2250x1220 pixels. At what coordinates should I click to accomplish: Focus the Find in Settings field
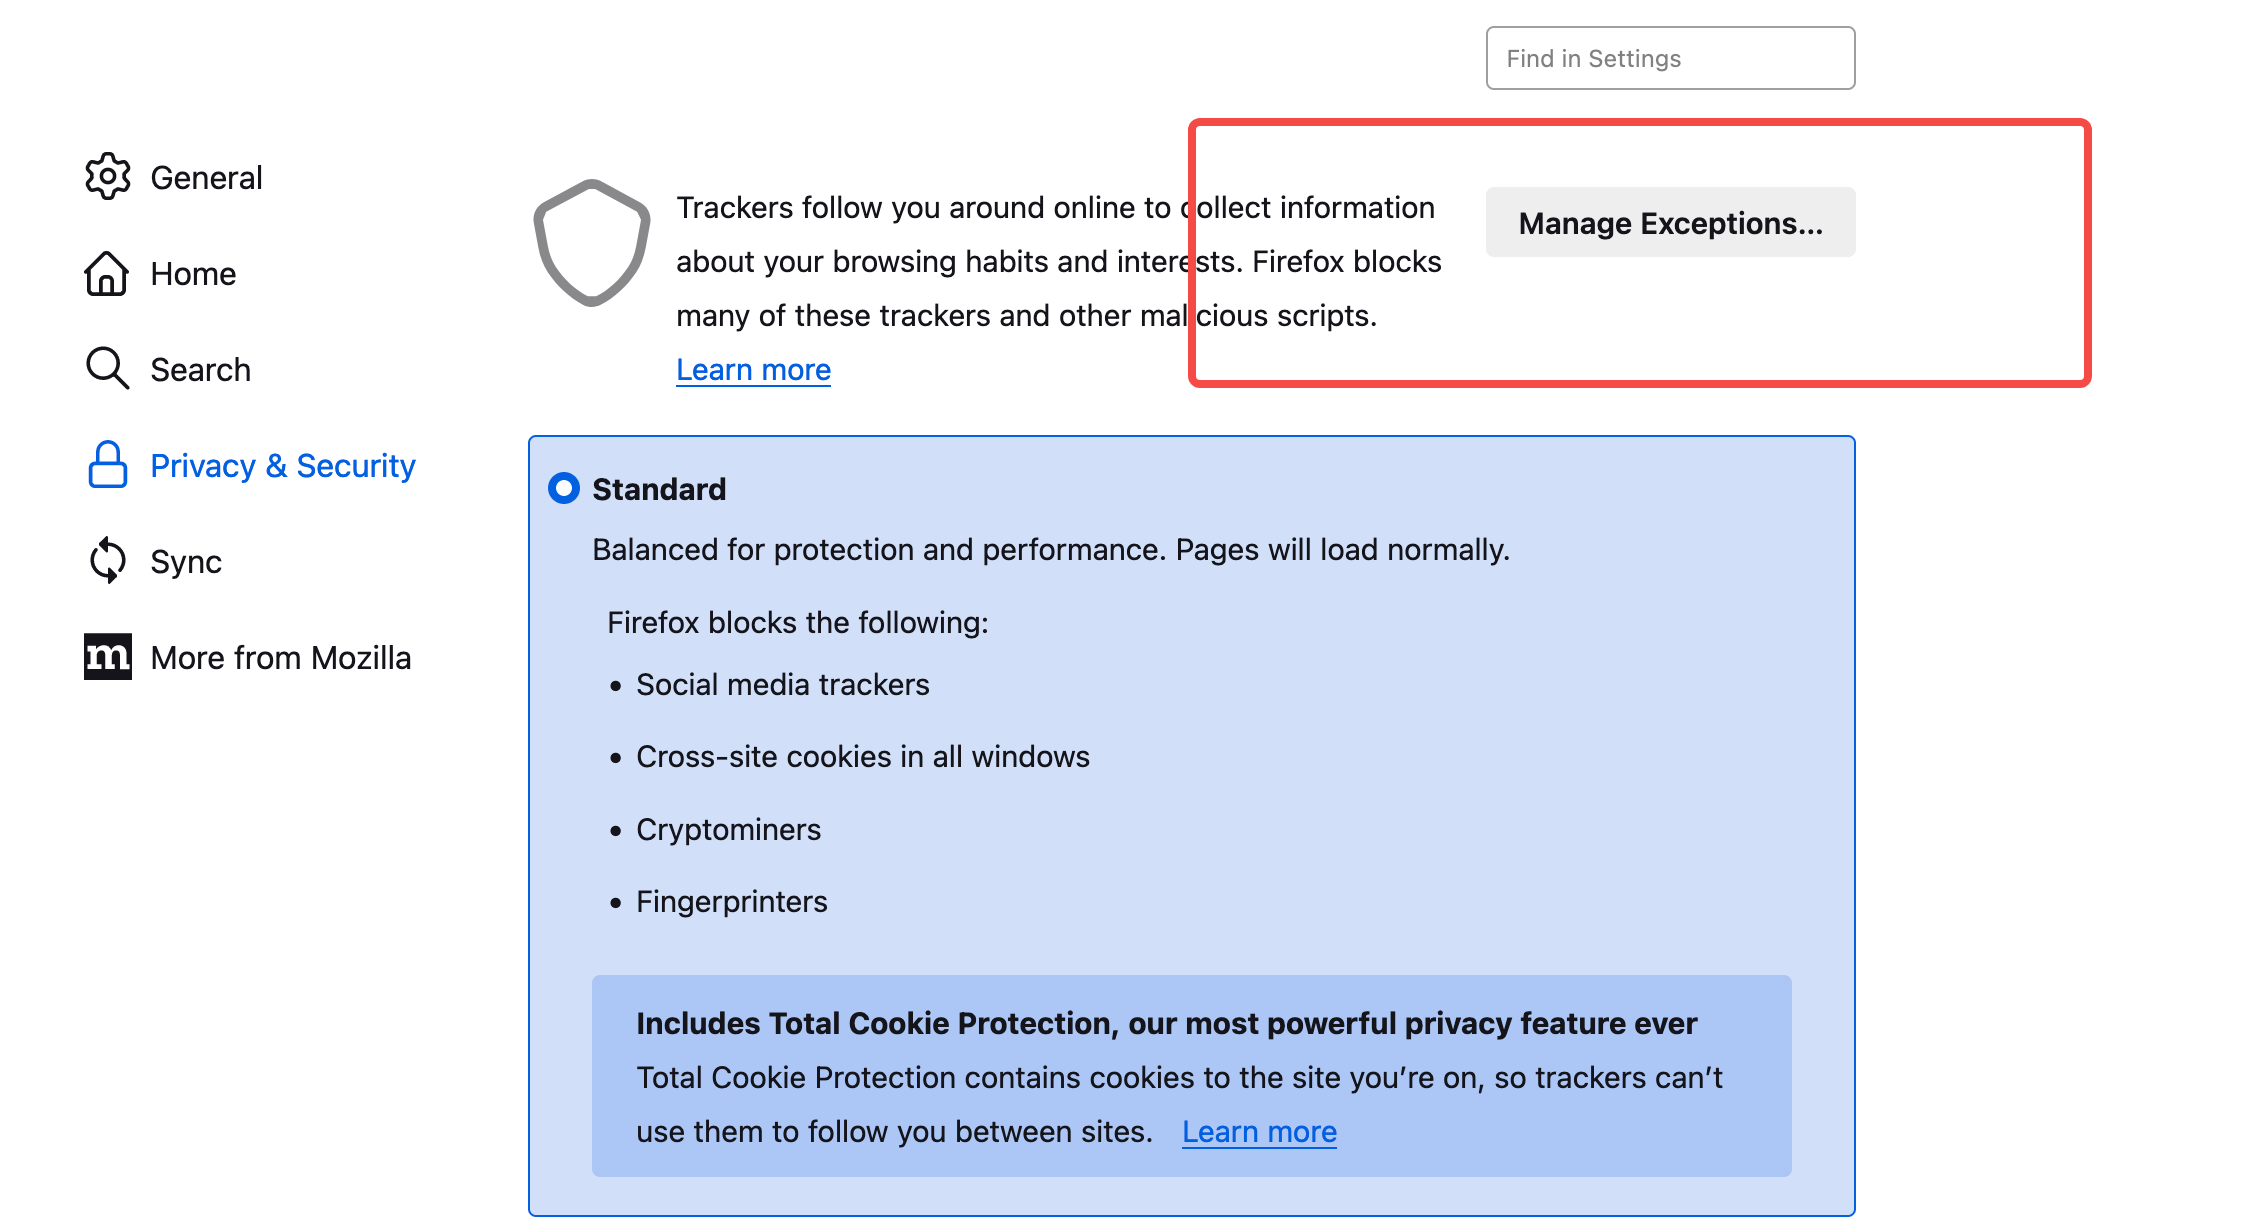tap(1670, 58)
